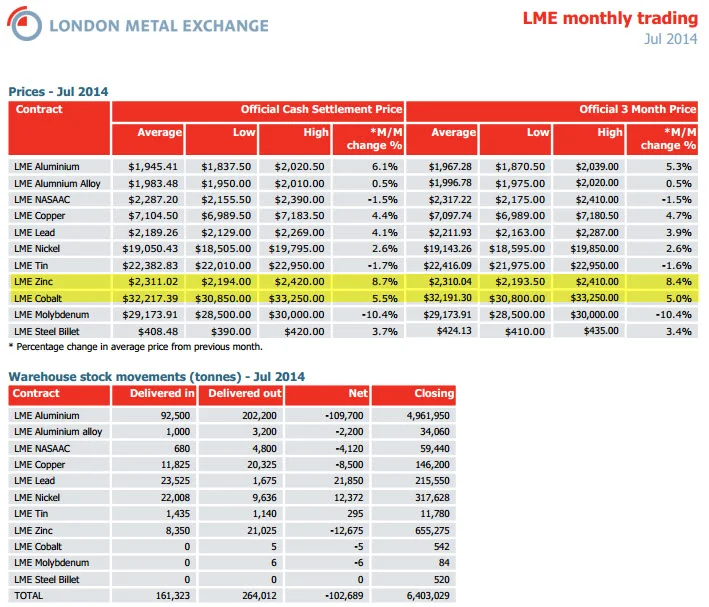The width and height of the screenshot is (709, 607).
Task: Select highlighted LME Zinc label in prices table
Action: tap(33, 282)
